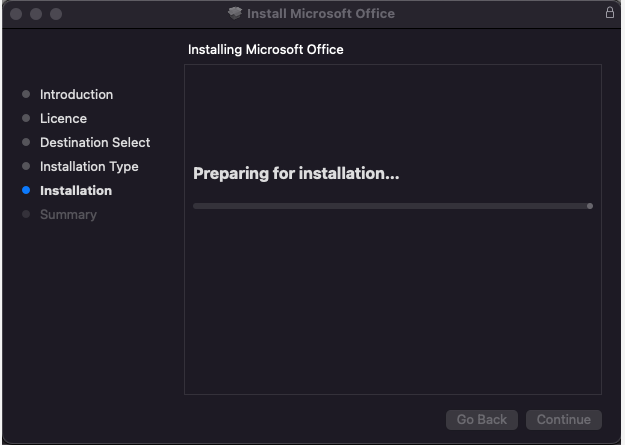625x445 pixels.
Task: Minimize the installer window
Action: pyautogui.click(x=36, y=14)
